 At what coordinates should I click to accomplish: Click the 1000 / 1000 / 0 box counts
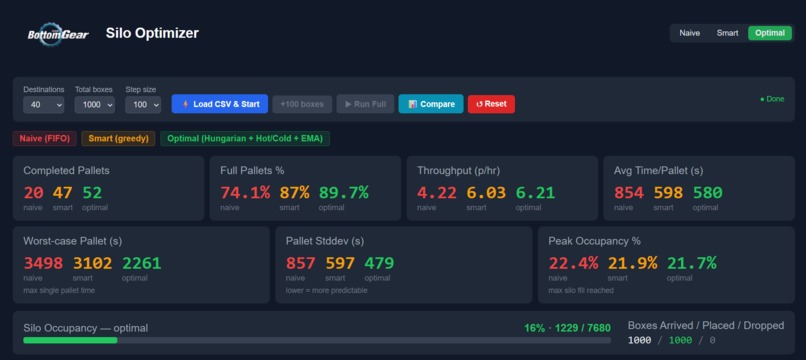671,340
